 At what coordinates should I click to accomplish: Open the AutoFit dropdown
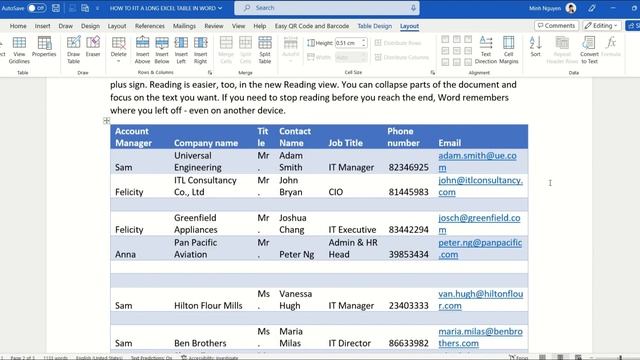[291, 50]
